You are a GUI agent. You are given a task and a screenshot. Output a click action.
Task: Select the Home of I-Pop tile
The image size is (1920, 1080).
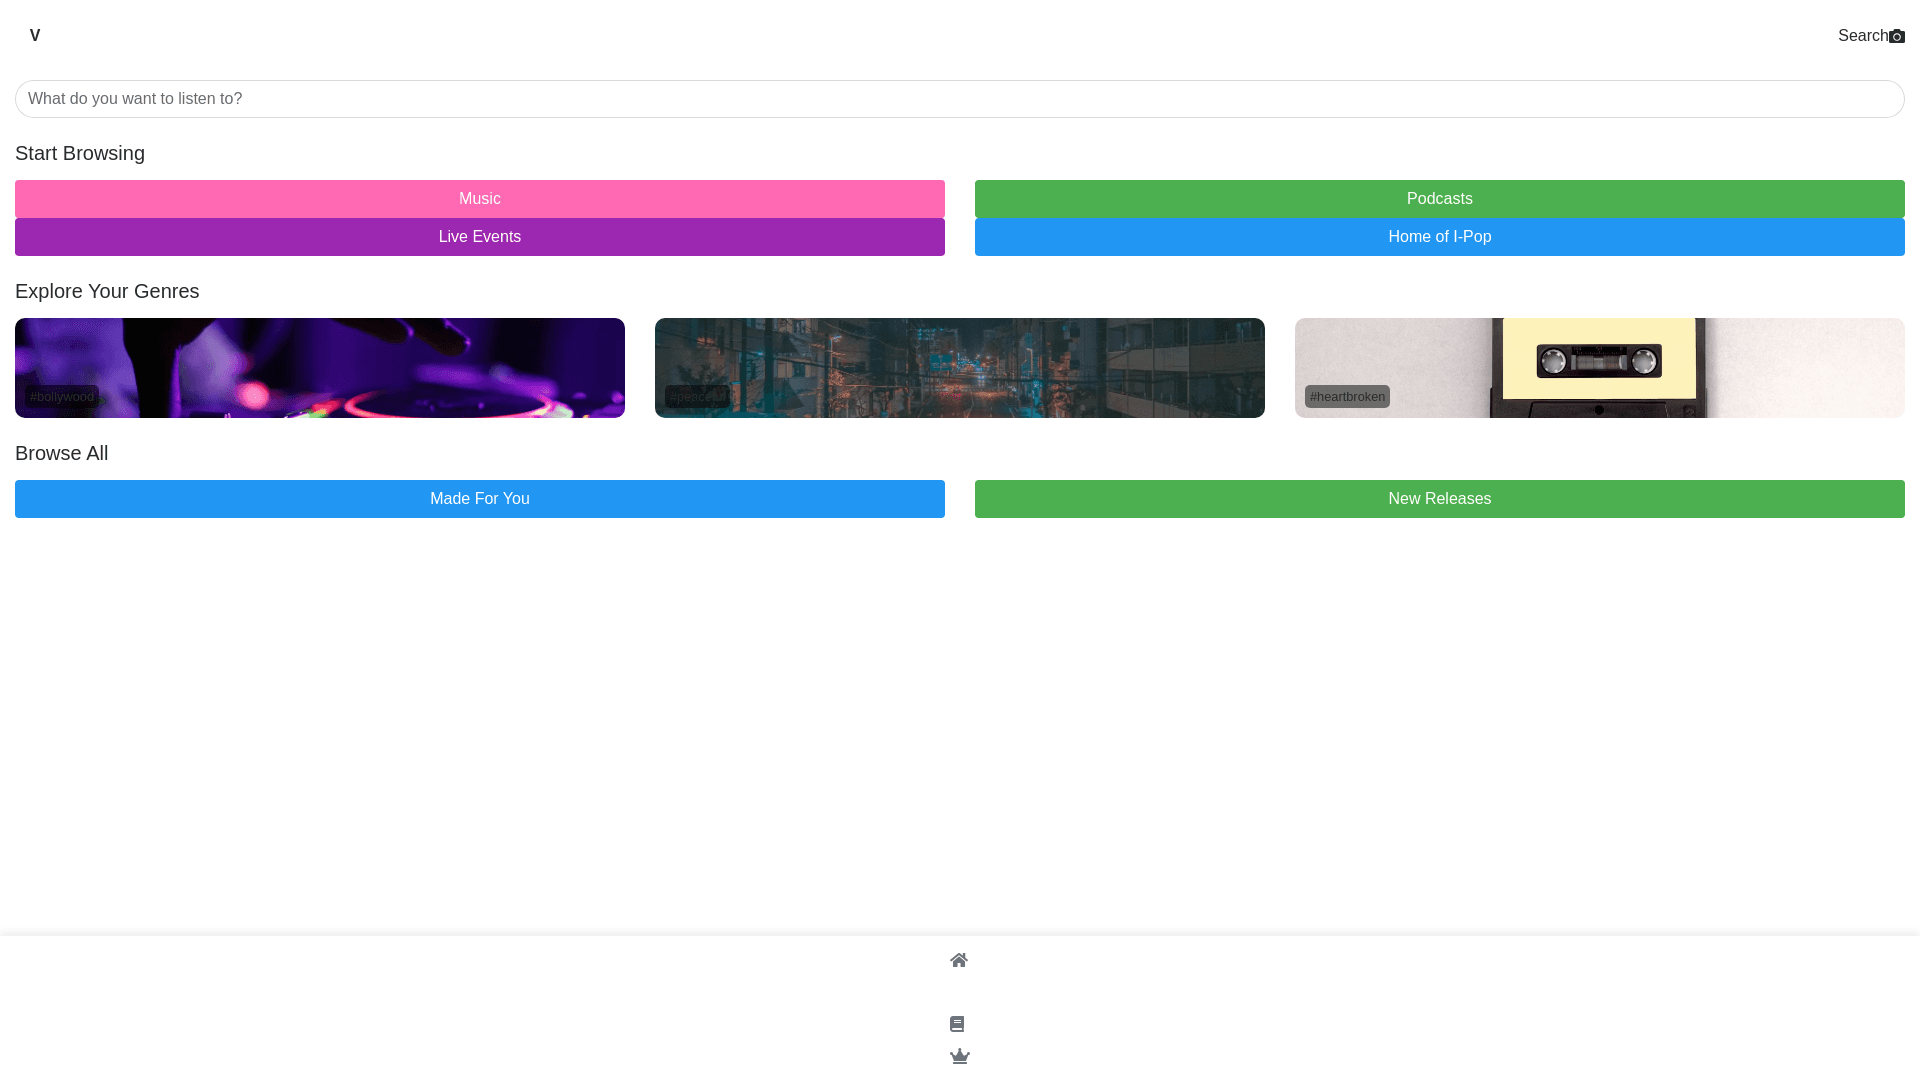click(x=1439, y=237)
